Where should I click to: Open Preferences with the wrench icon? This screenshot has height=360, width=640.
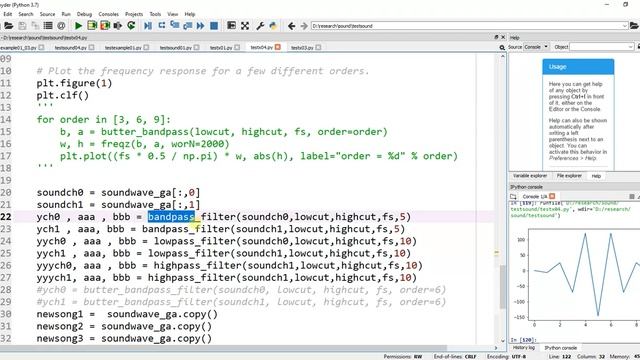260,26
